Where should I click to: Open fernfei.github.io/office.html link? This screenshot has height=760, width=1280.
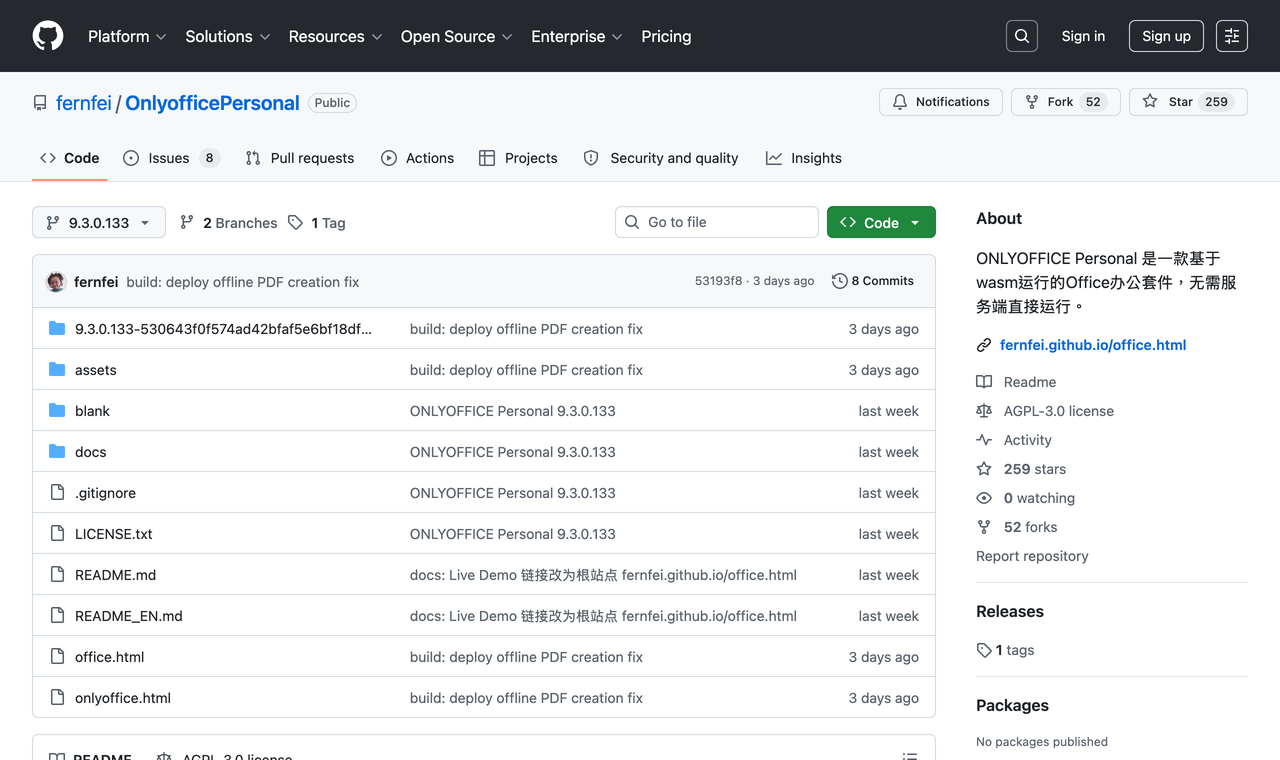point(1093,345)
